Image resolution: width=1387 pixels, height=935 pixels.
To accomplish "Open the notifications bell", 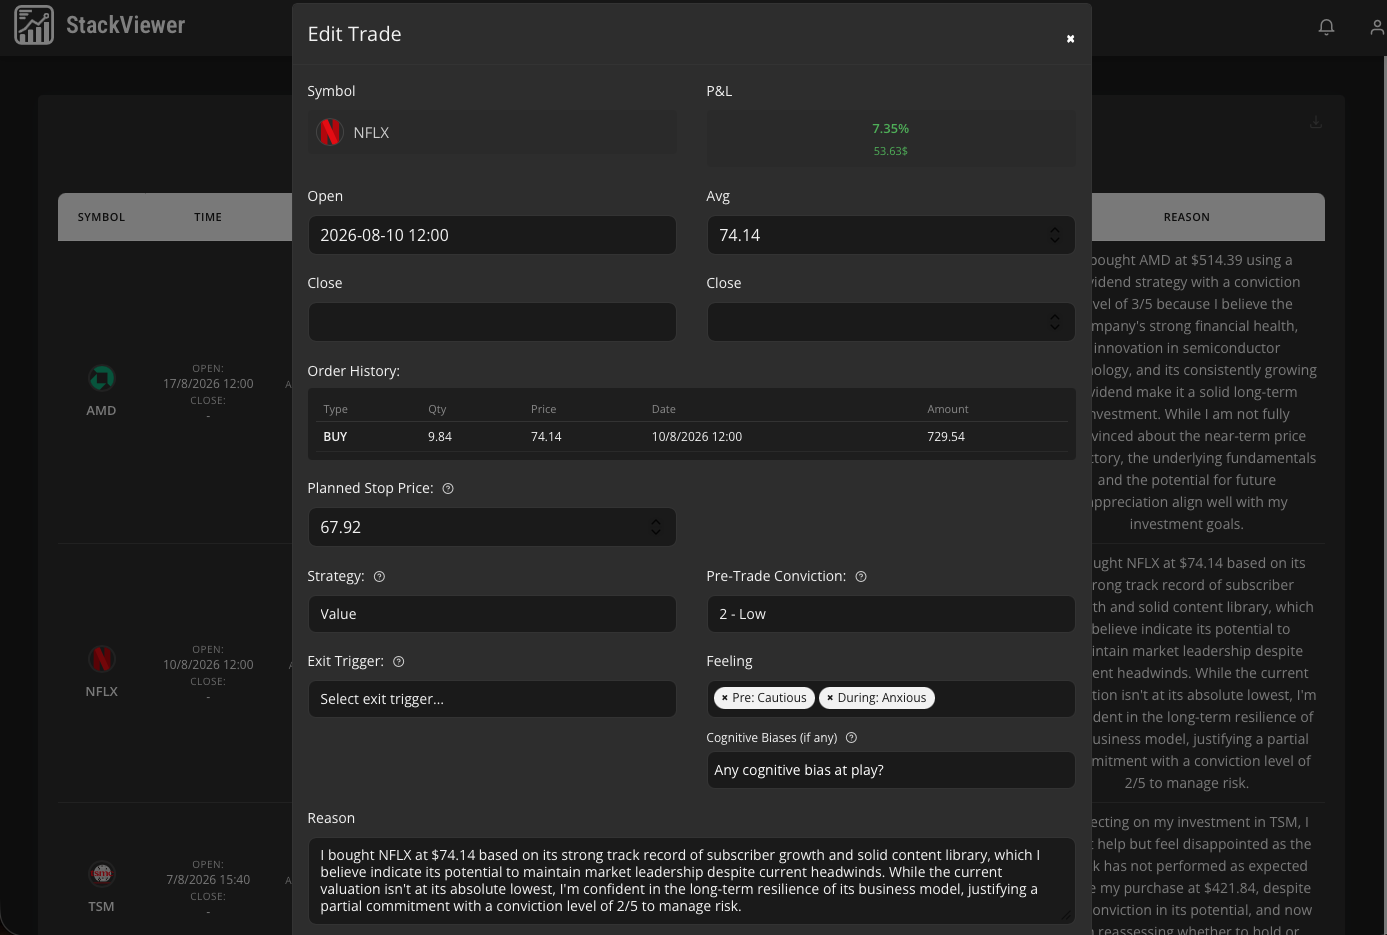I will tap(1326, 27).
